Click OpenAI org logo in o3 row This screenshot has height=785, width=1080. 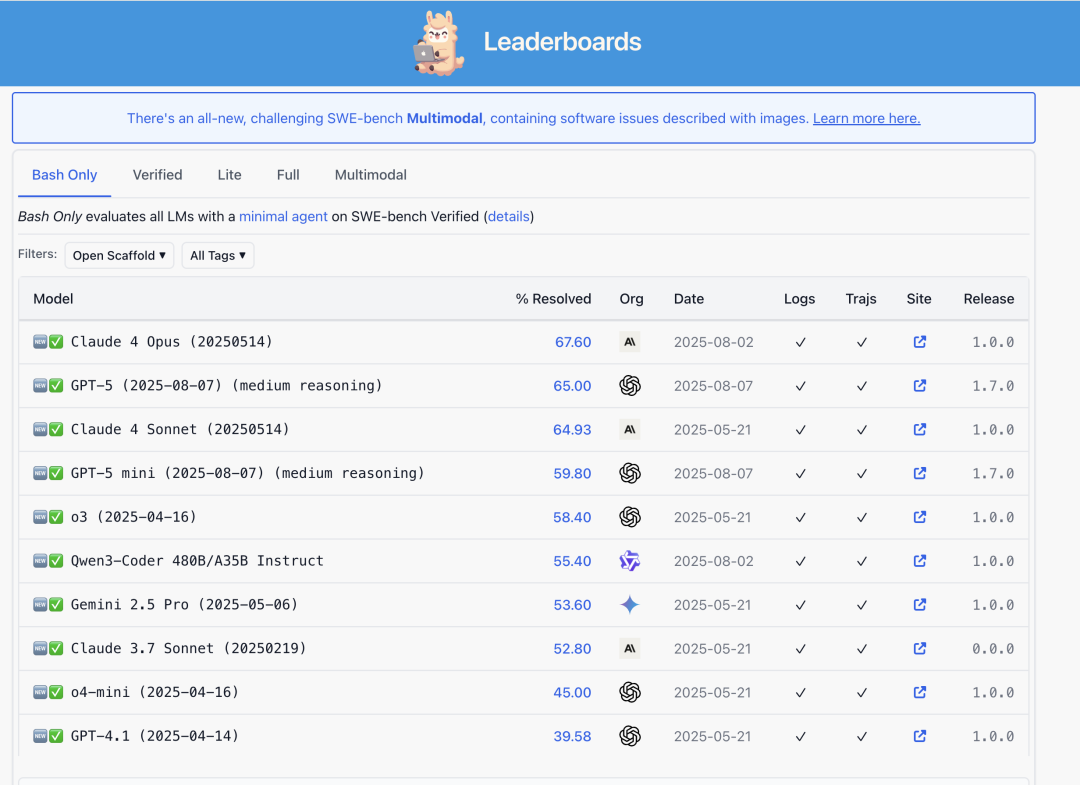(630, 517)
